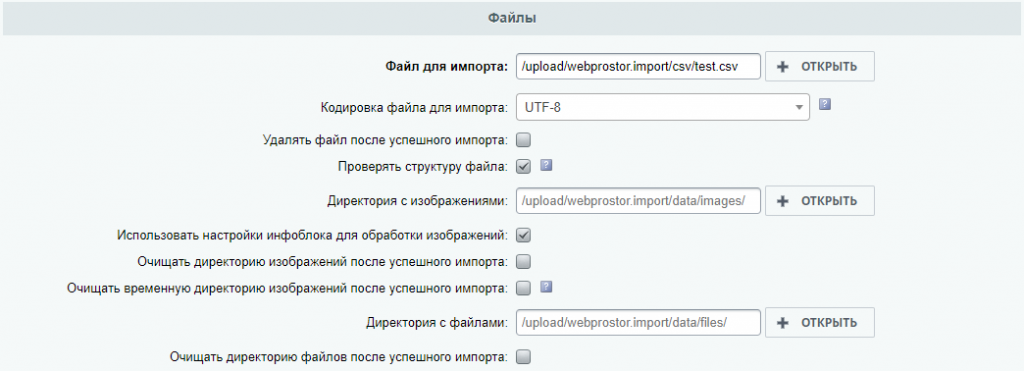
Task: Click 'Очищать директорию файлов после успешного импорта:' label
Action: (x=339, y=357)
